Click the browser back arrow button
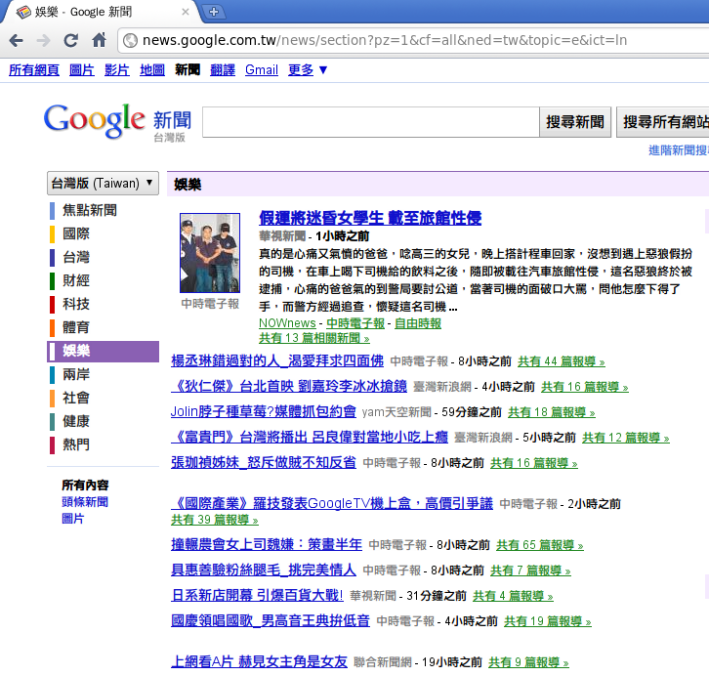 pos(16,40)
